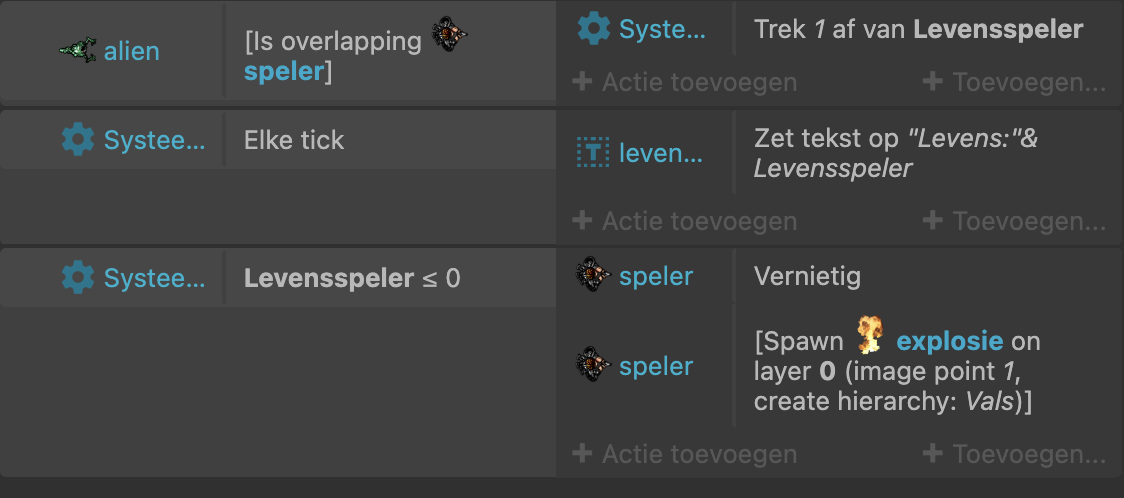Open 'Toevoegen...' menu in Levensspeler event

point(1014,454)
